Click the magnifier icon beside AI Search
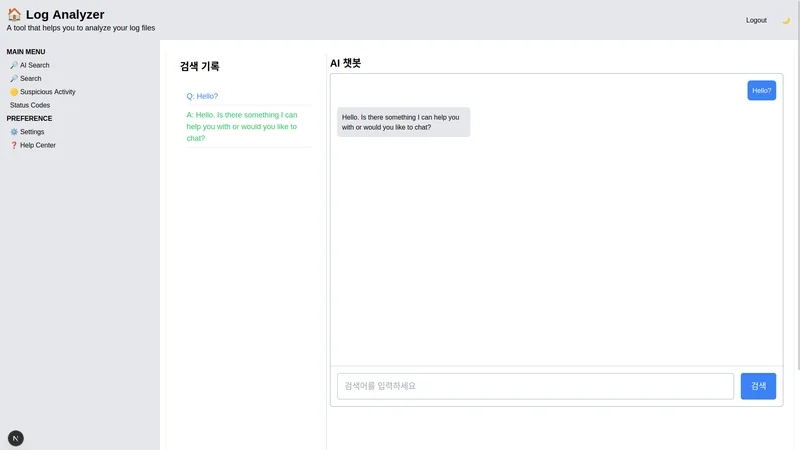Screen dimensions: 800x450 (14, 65)
